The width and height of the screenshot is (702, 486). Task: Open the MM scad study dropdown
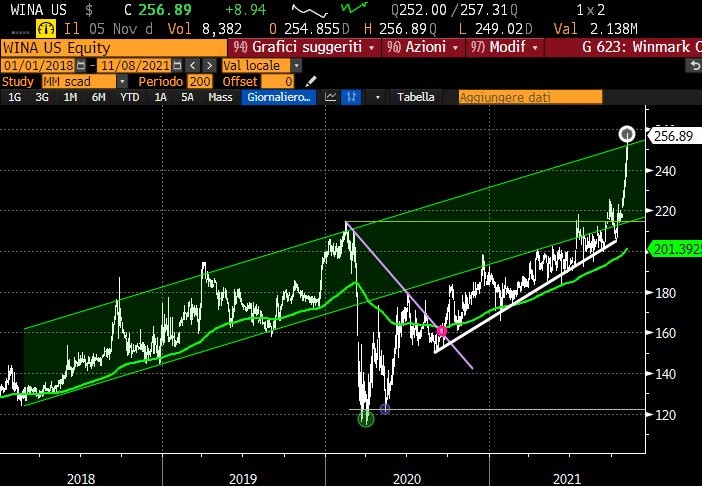pyautogui.click(x=122, y=81)
